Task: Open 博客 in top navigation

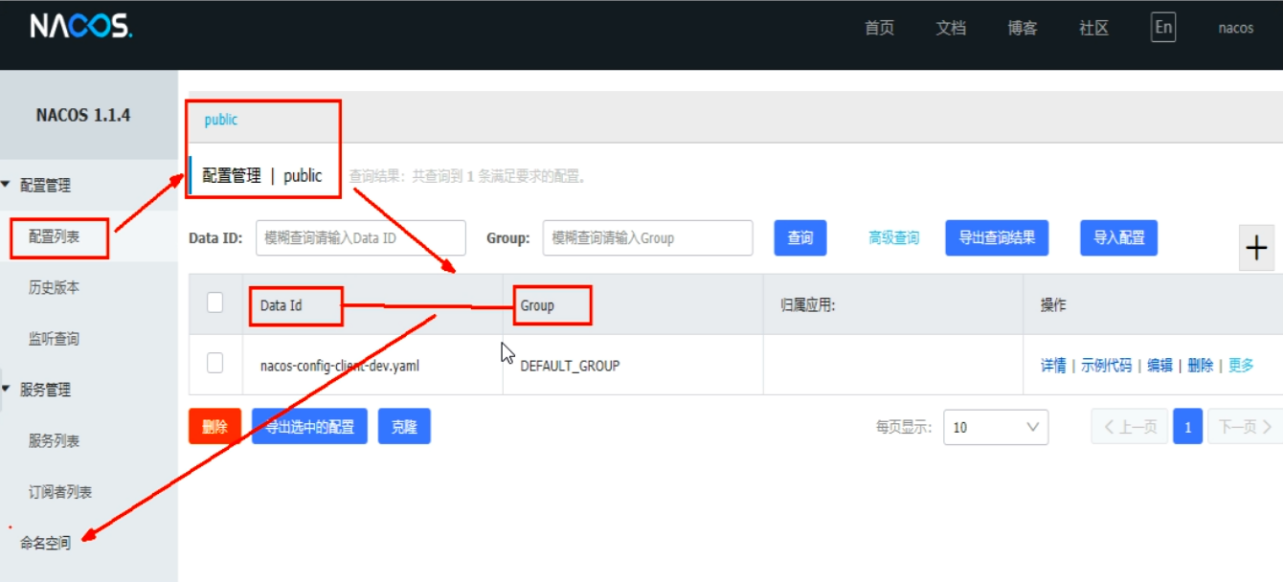Action: point(1022,28)
